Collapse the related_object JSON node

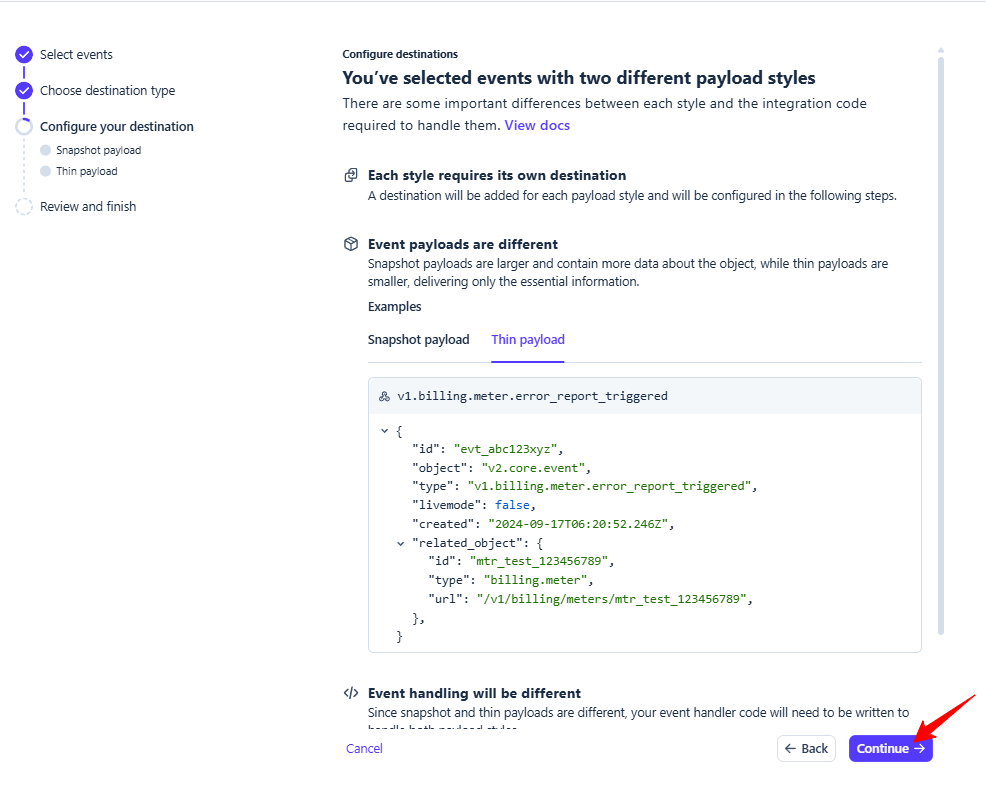(x=401, y=543)
